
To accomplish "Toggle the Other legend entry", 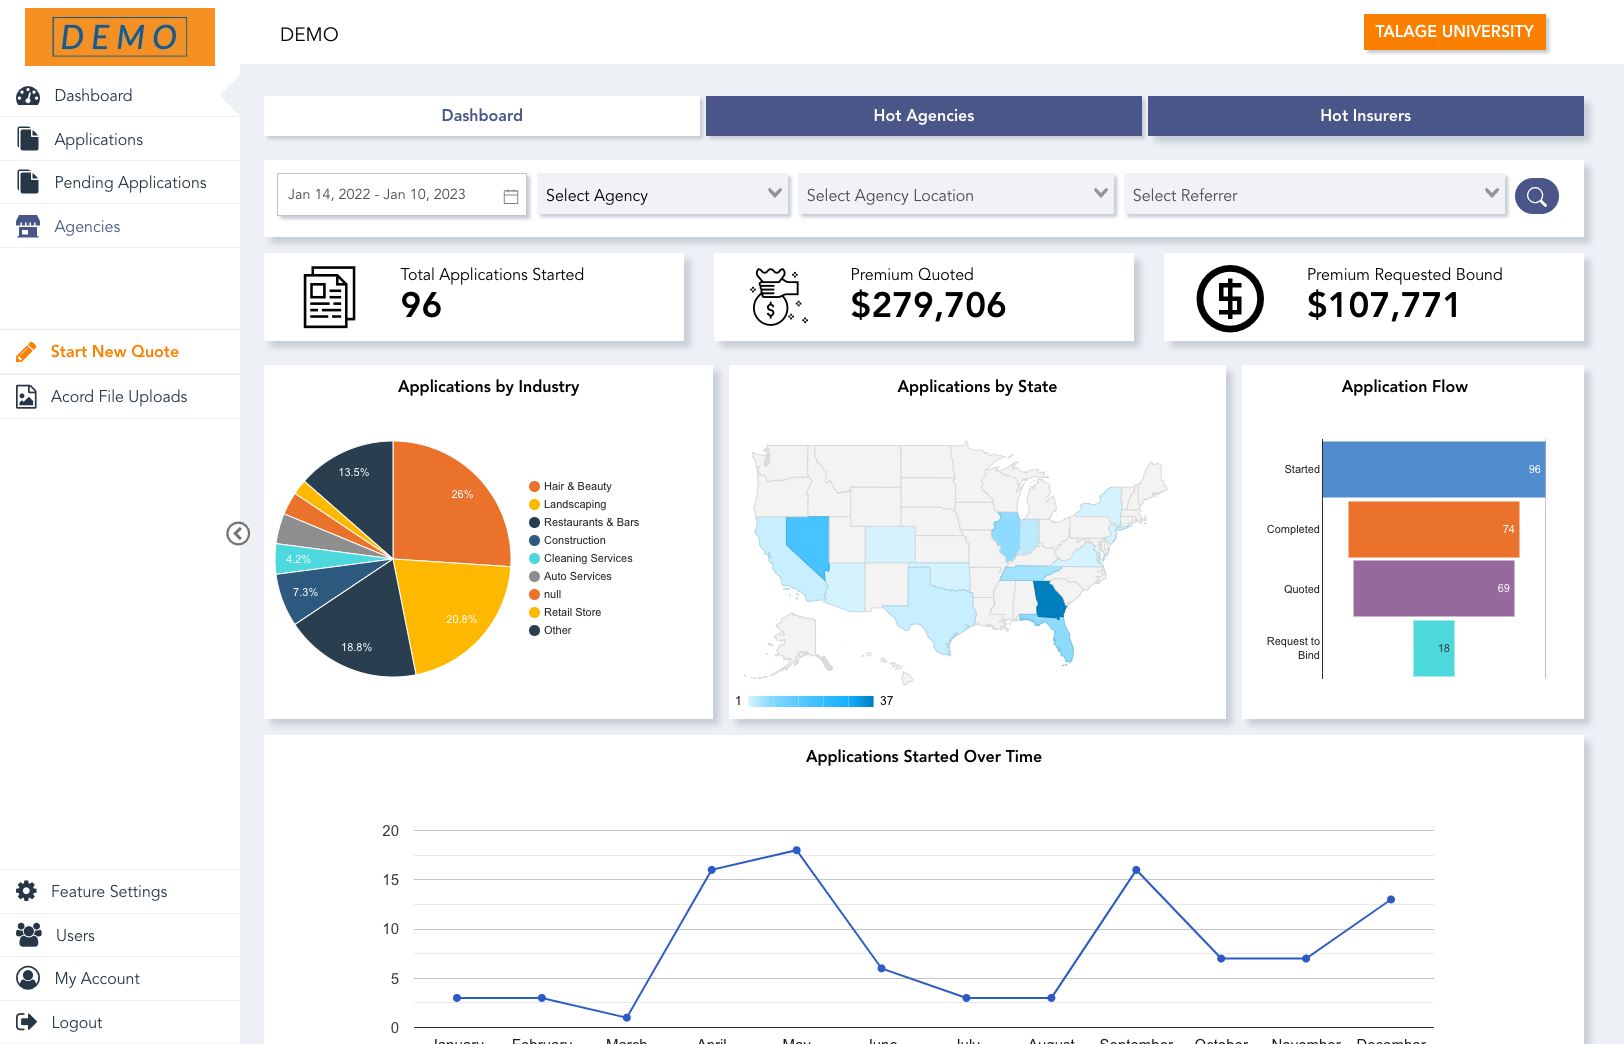I will coord(550,631).
